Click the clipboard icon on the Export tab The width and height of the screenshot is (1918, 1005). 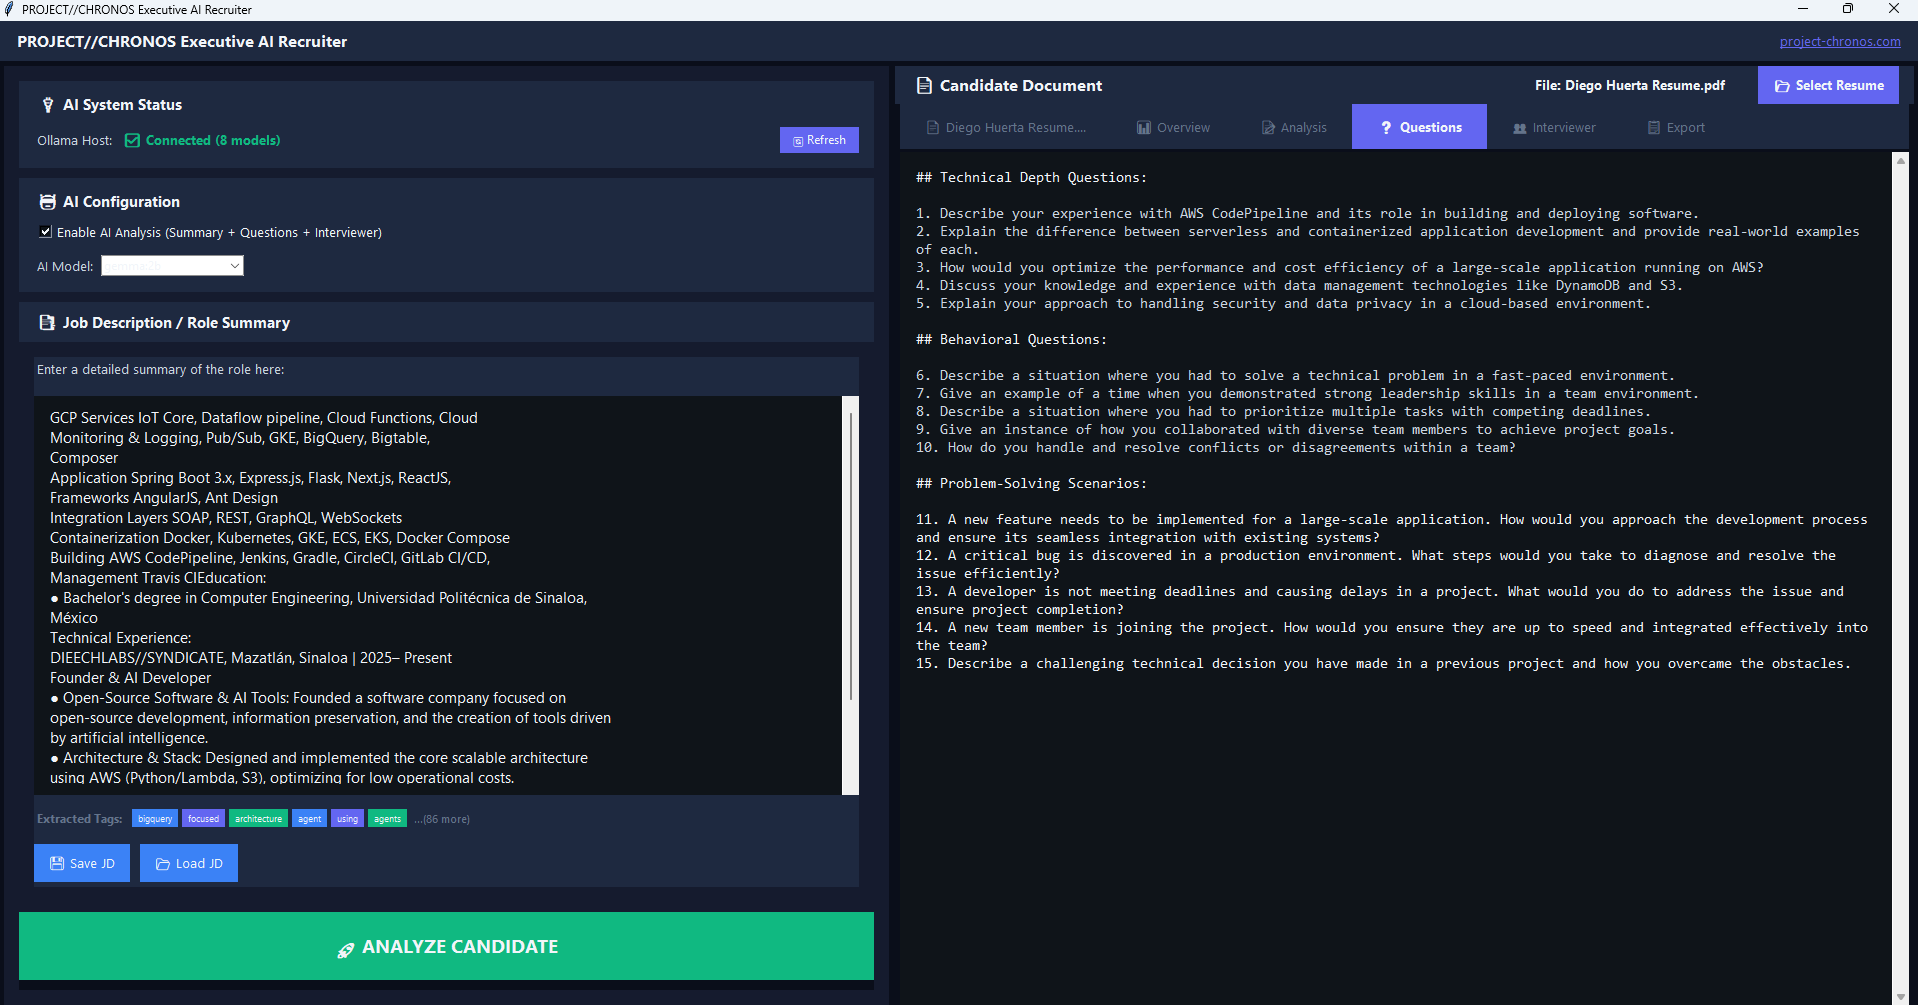[1652, 127]
